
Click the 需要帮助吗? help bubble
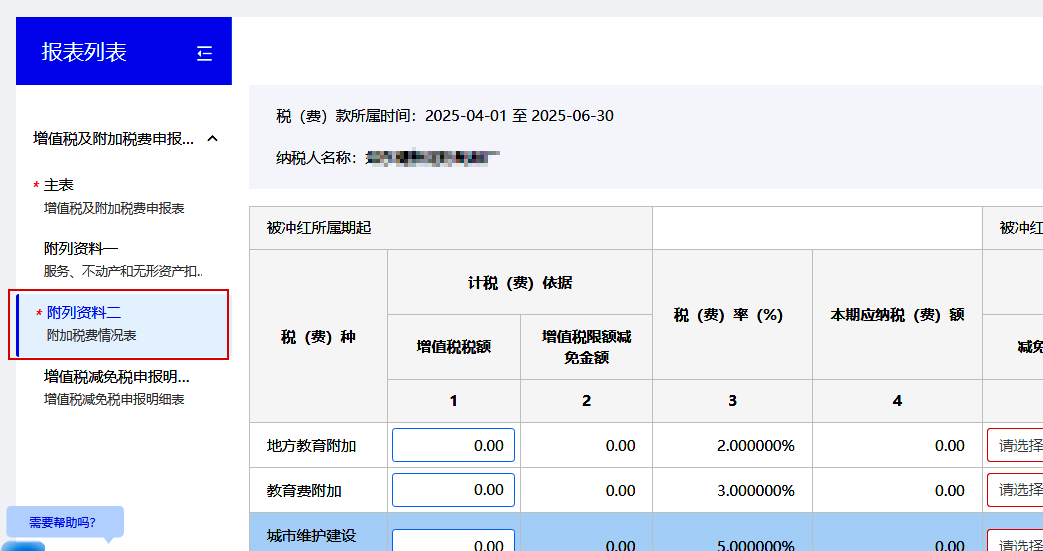click(65, 522)
